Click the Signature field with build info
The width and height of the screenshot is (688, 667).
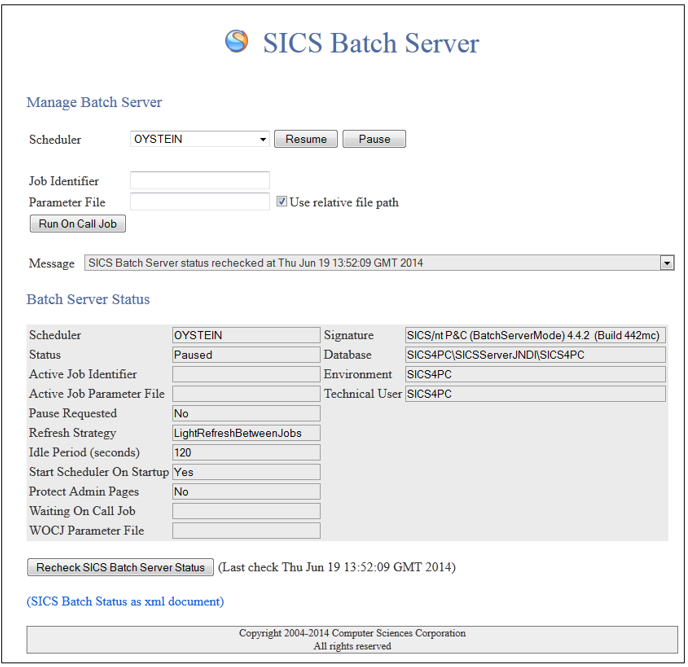(x=535, y=335)
